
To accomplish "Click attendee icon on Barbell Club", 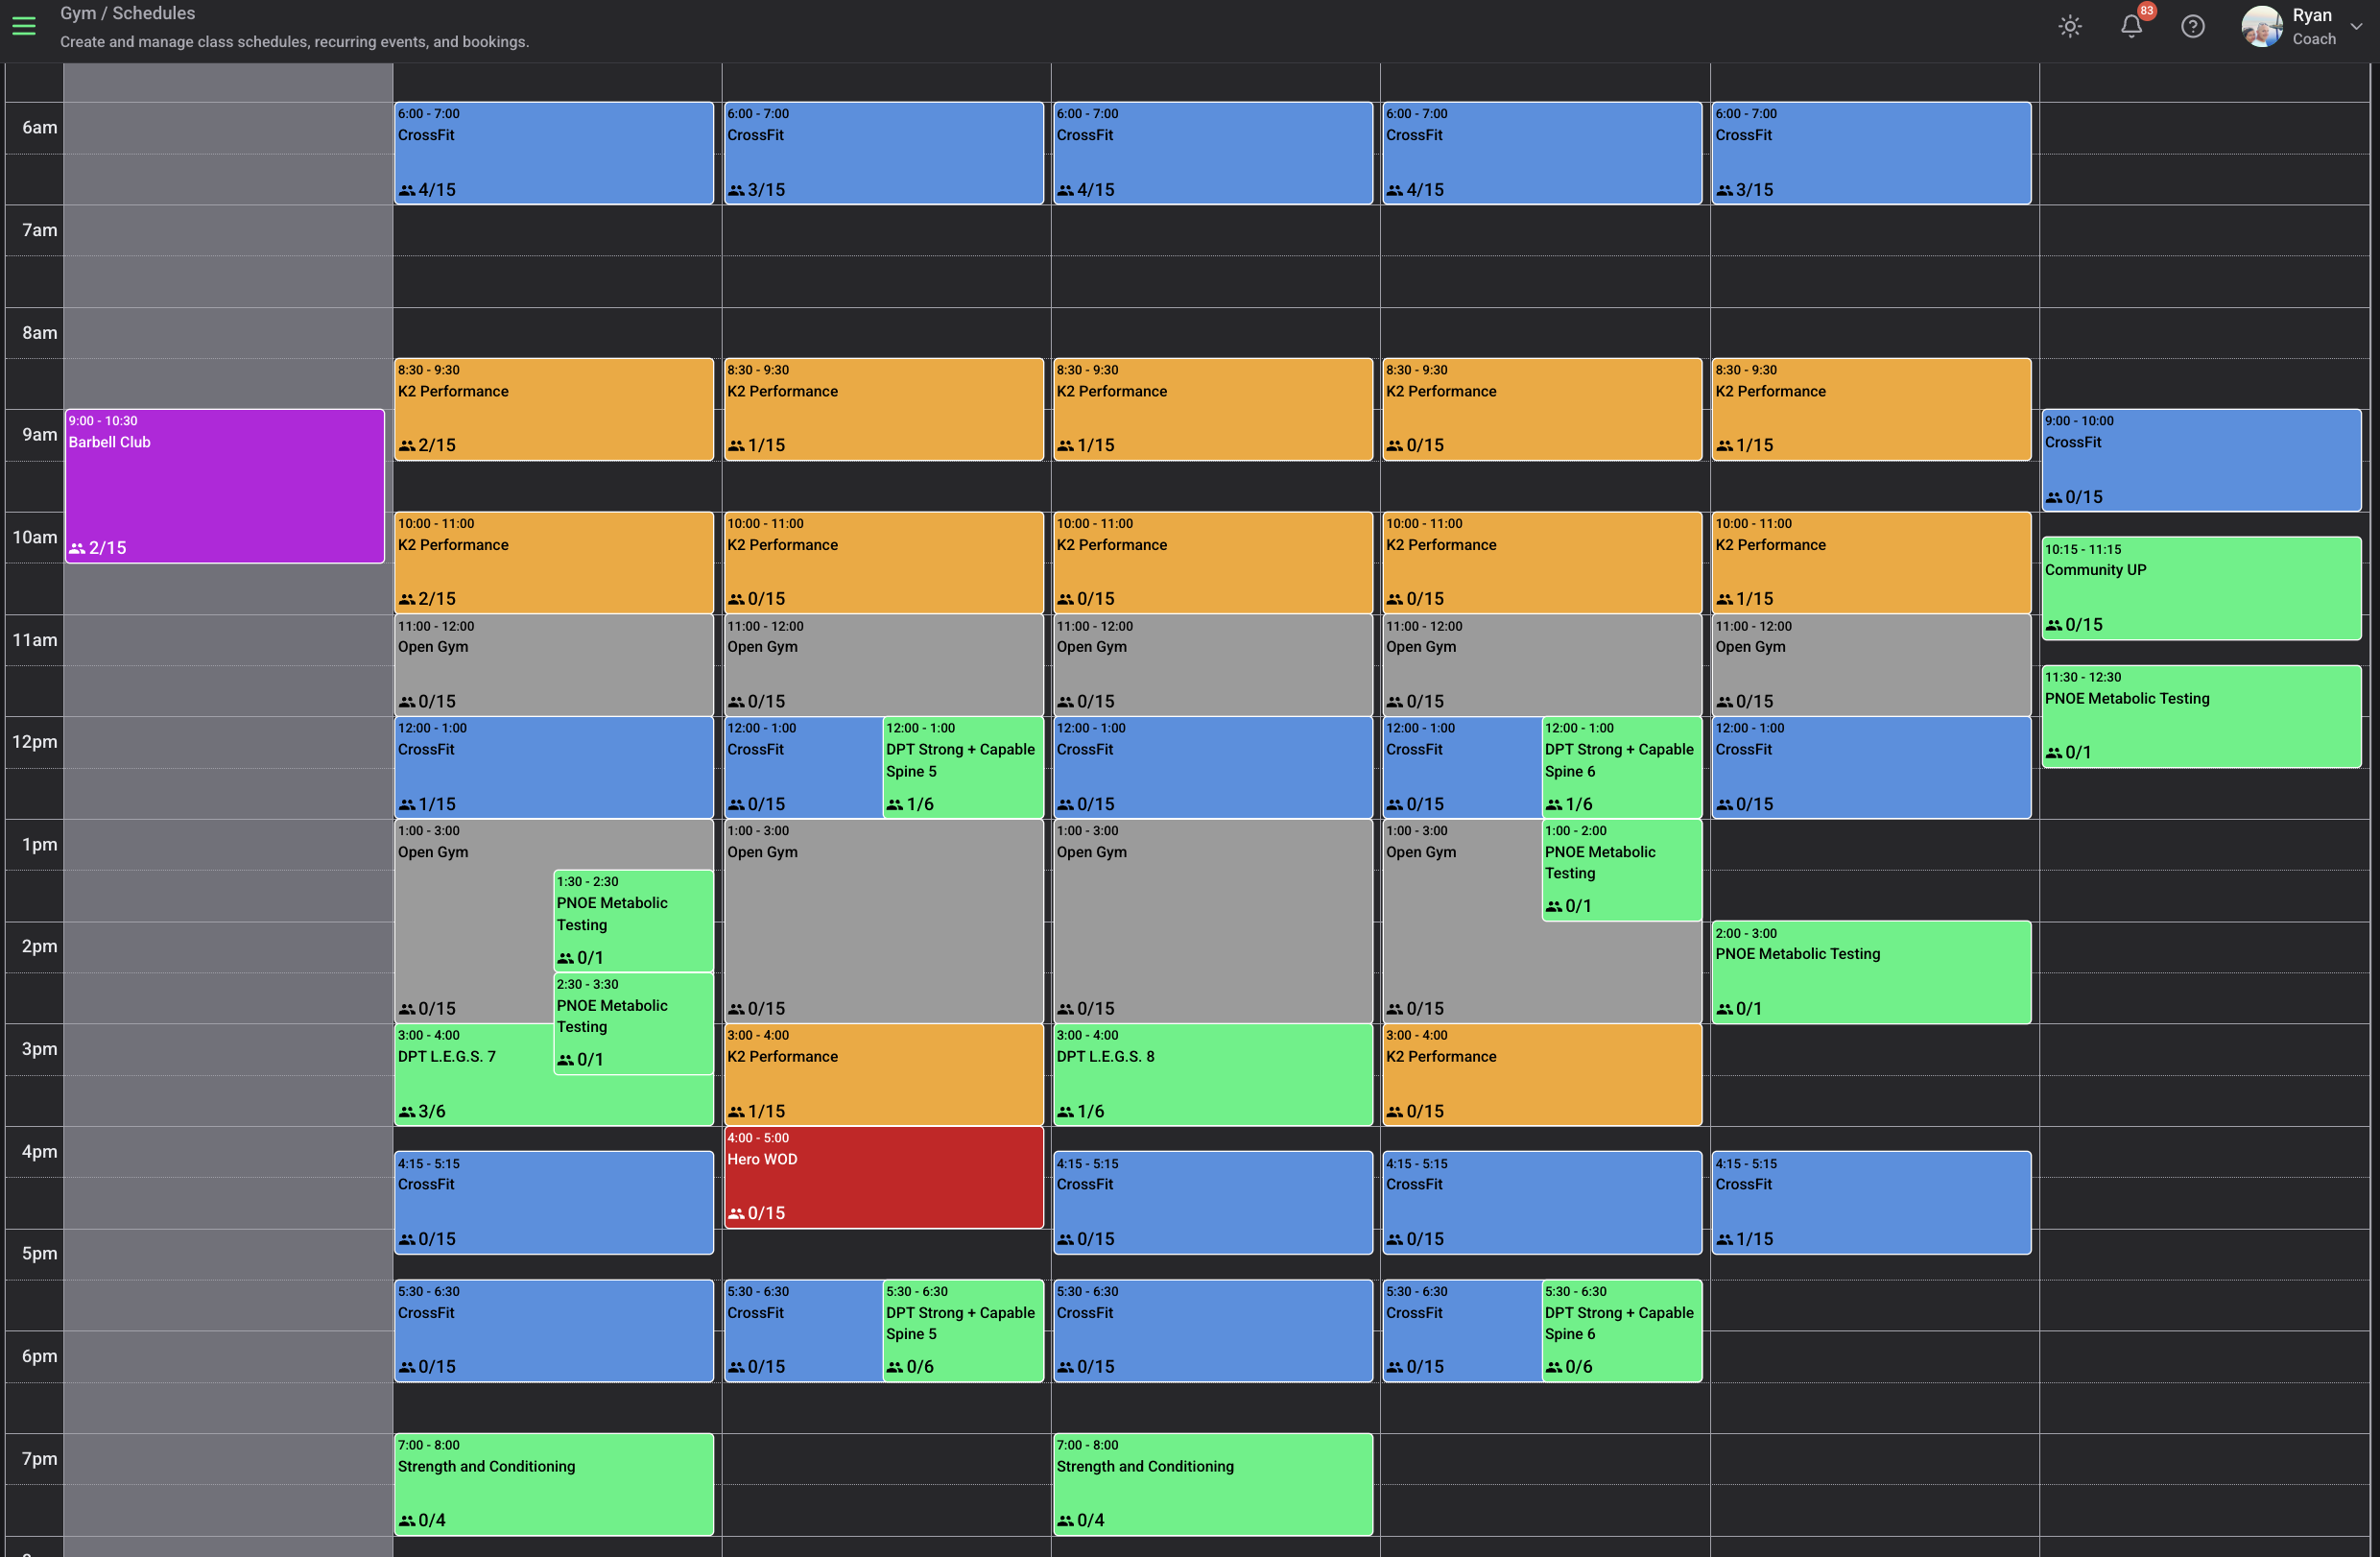I will (x=77, y=548).
